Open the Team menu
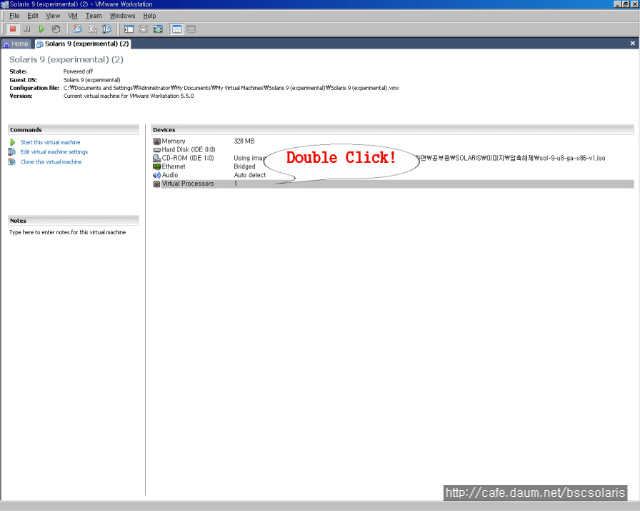 pos(93,16)
